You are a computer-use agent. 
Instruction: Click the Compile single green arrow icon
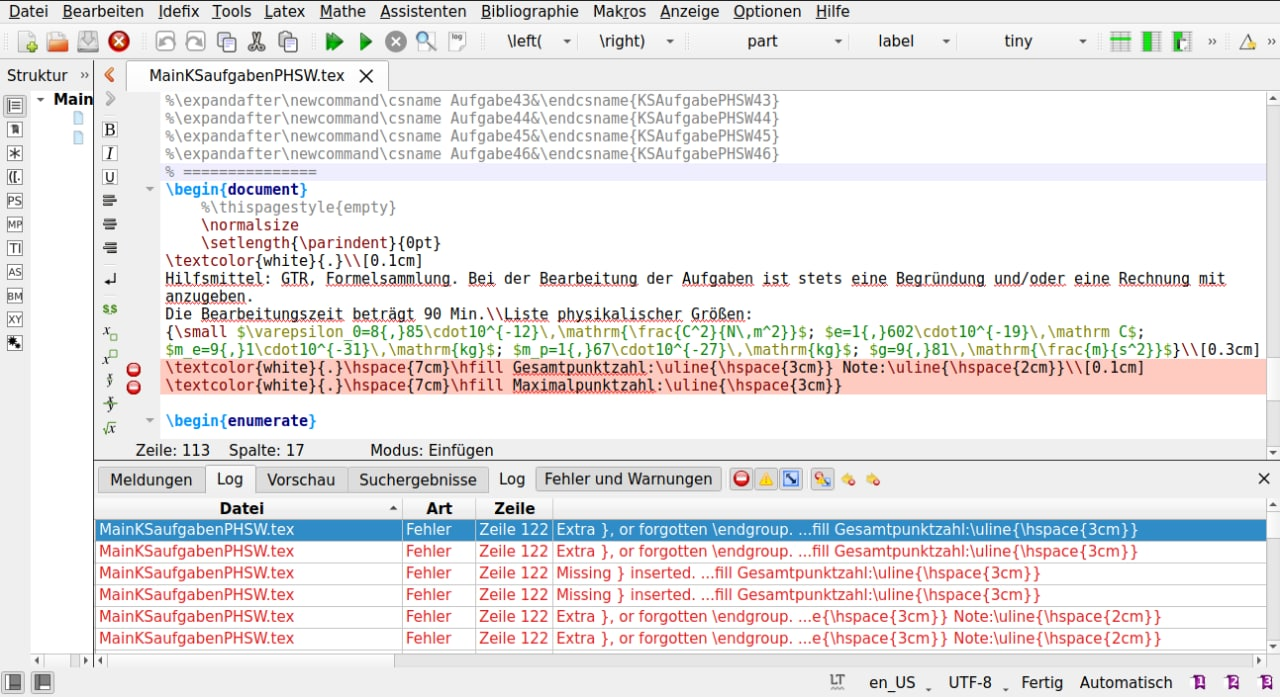point(366,42)
